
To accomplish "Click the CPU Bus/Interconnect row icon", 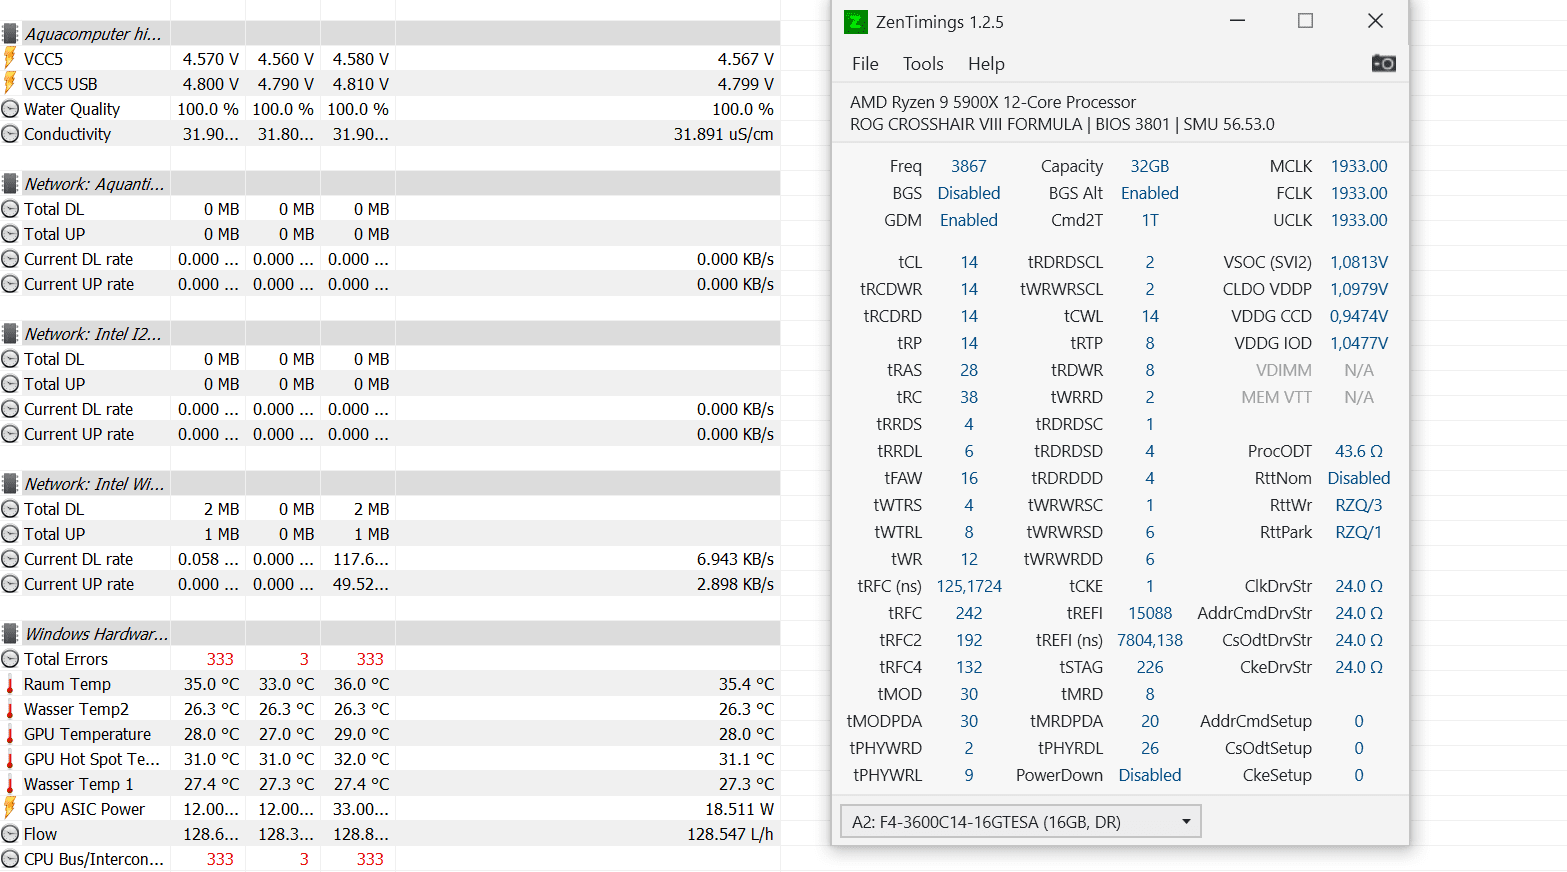I will (x=10, y=859).
